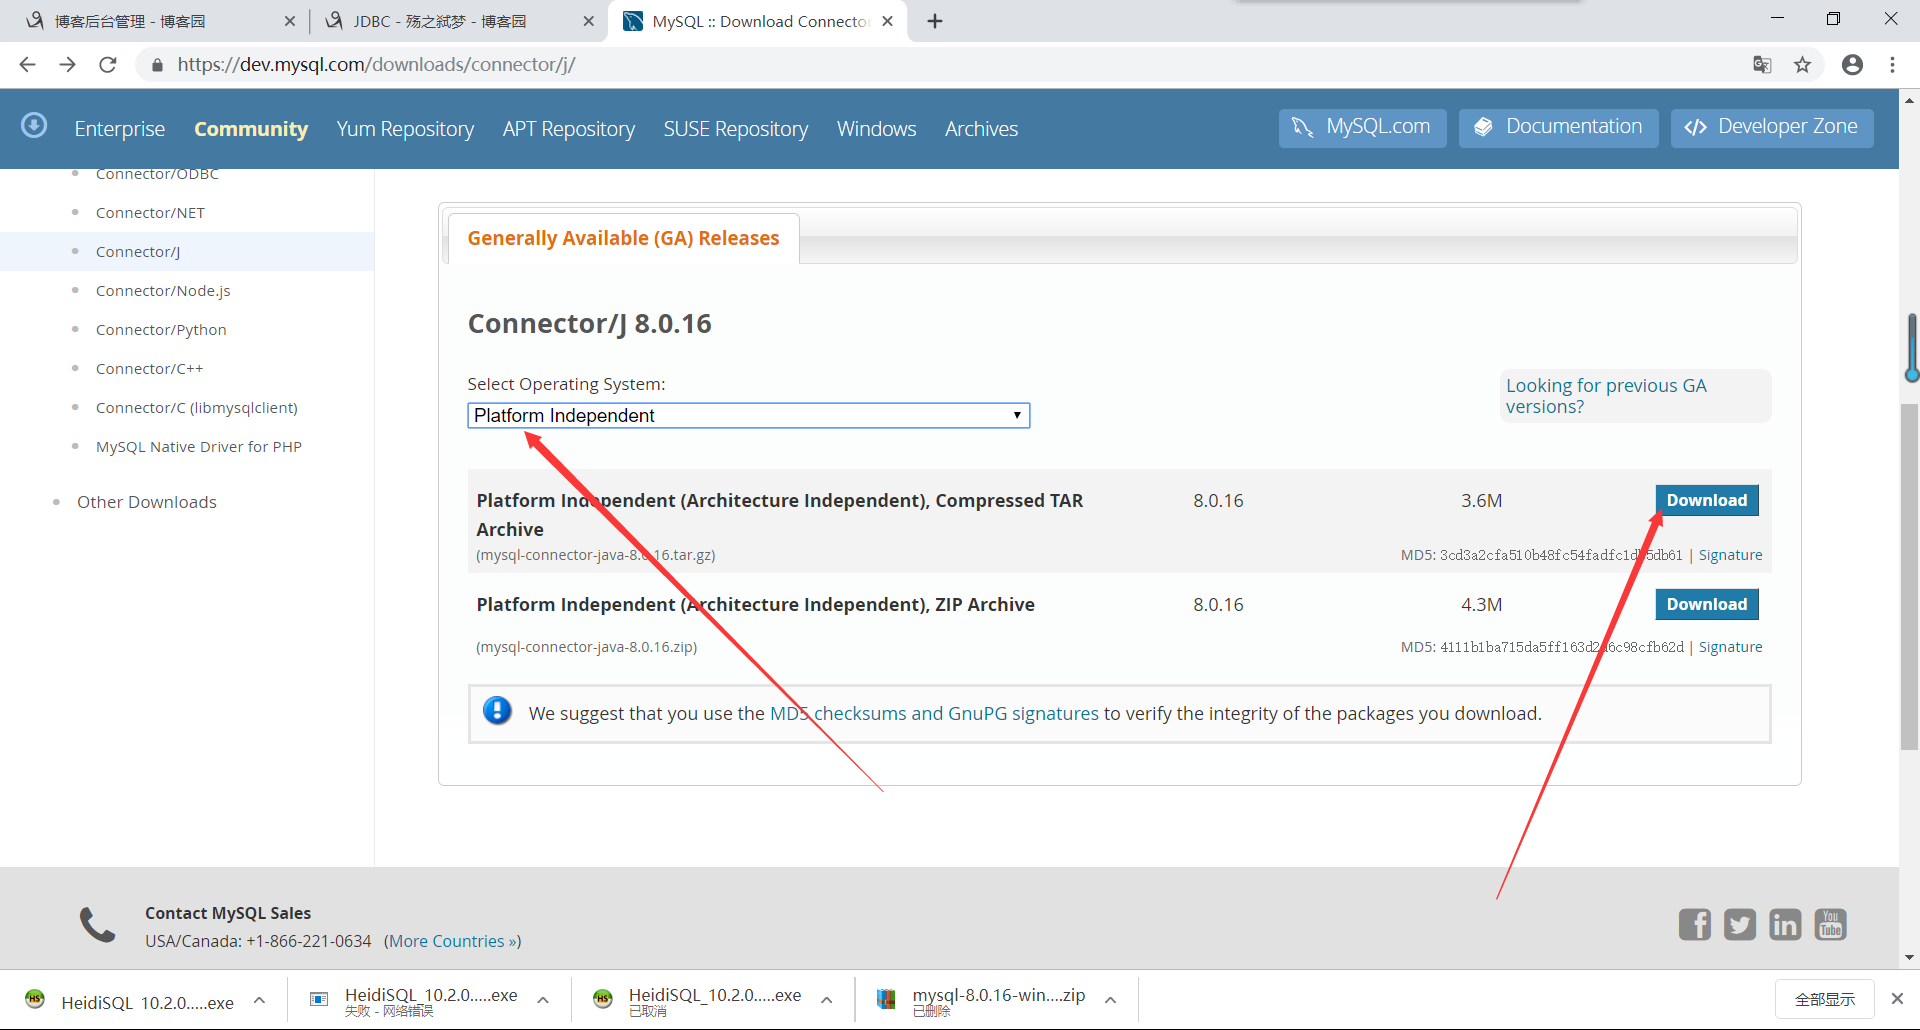Click the translate page icon in the address bar
The image size is (1920, 1030).
(1762, 65)
